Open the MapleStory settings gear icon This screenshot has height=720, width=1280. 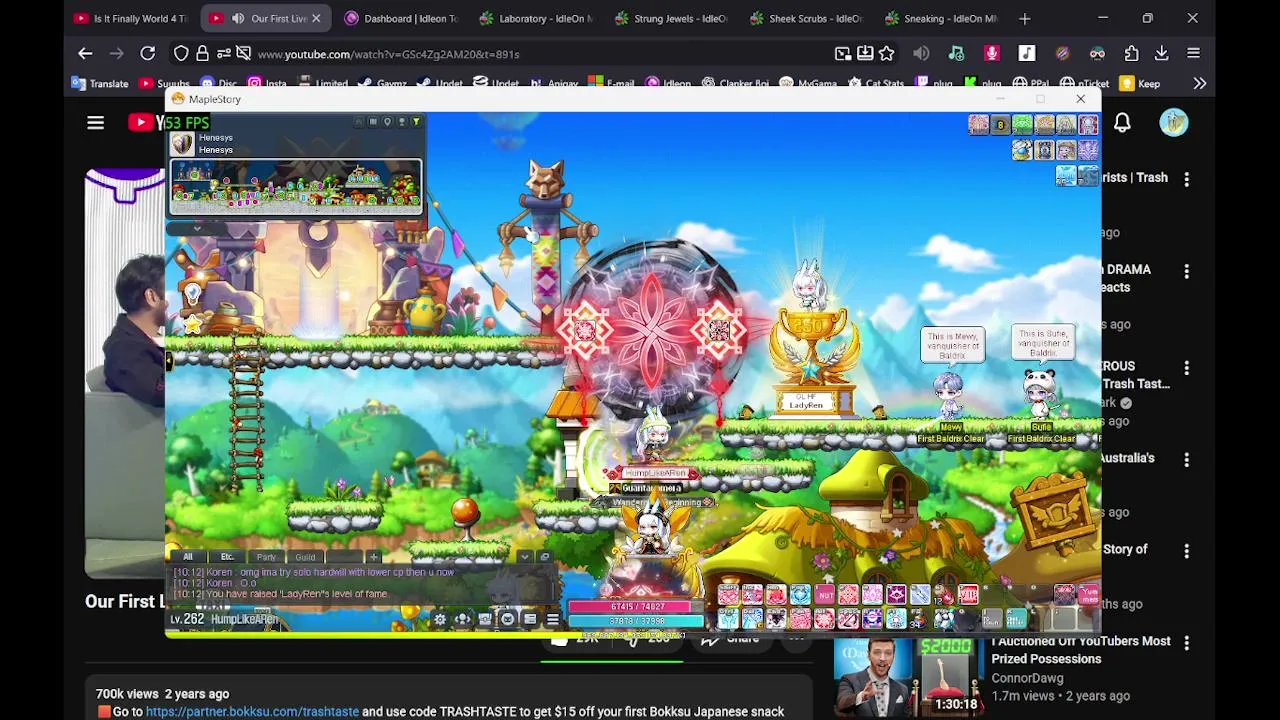[x=439, y=620]
